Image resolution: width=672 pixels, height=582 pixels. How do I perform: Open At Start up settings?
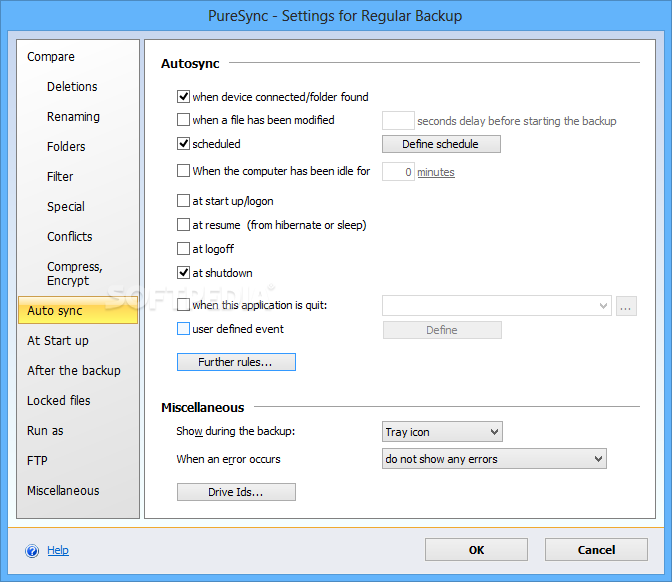point(58,341)
